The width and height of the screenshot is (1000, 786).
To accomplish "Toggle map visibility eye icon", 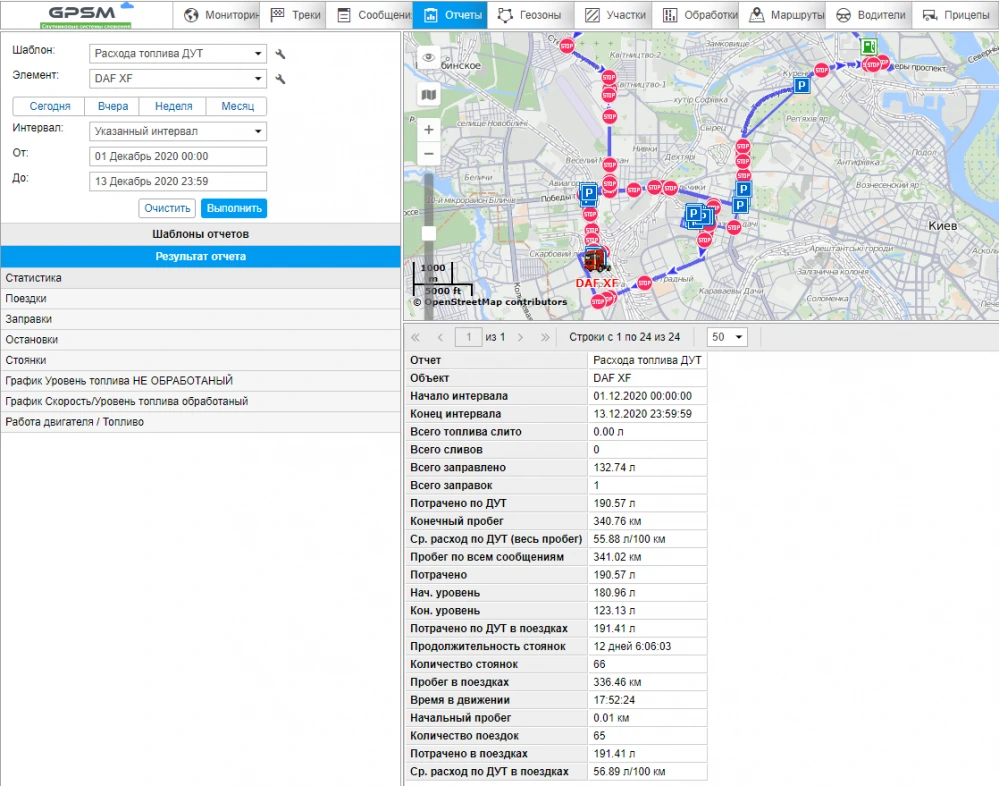I will point(429,57).
